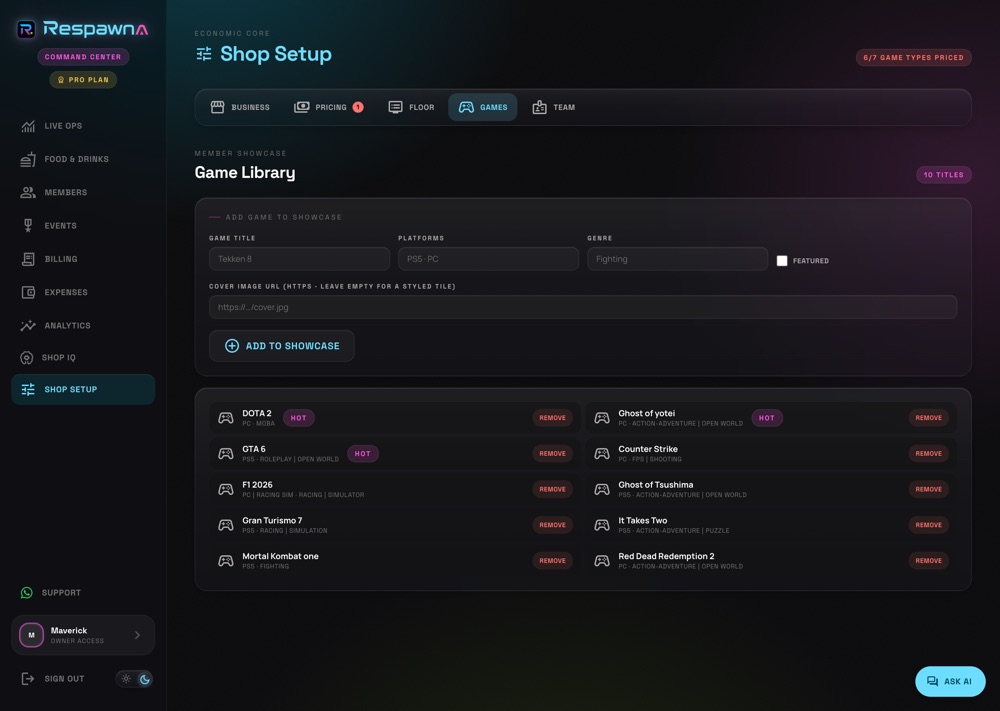Viewport: 1000px width, 711px height.
Task: Click GTA 6 HOT badge
Action: [x=363, y=454]
